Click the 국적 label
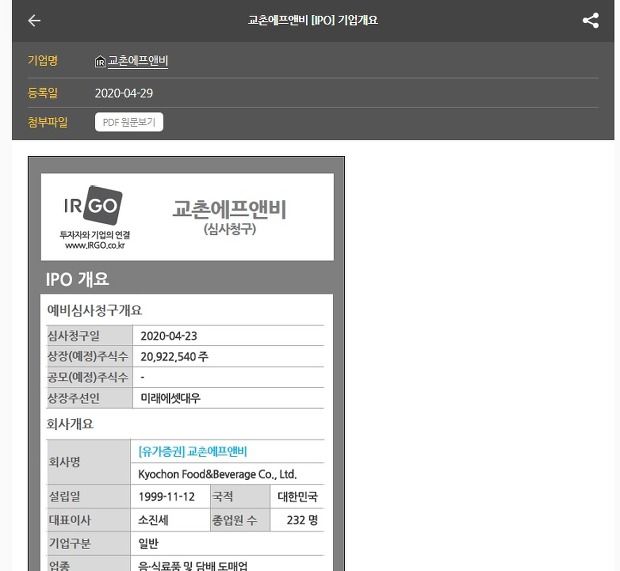This screenshot has width=620, height=571. [223, 496]
